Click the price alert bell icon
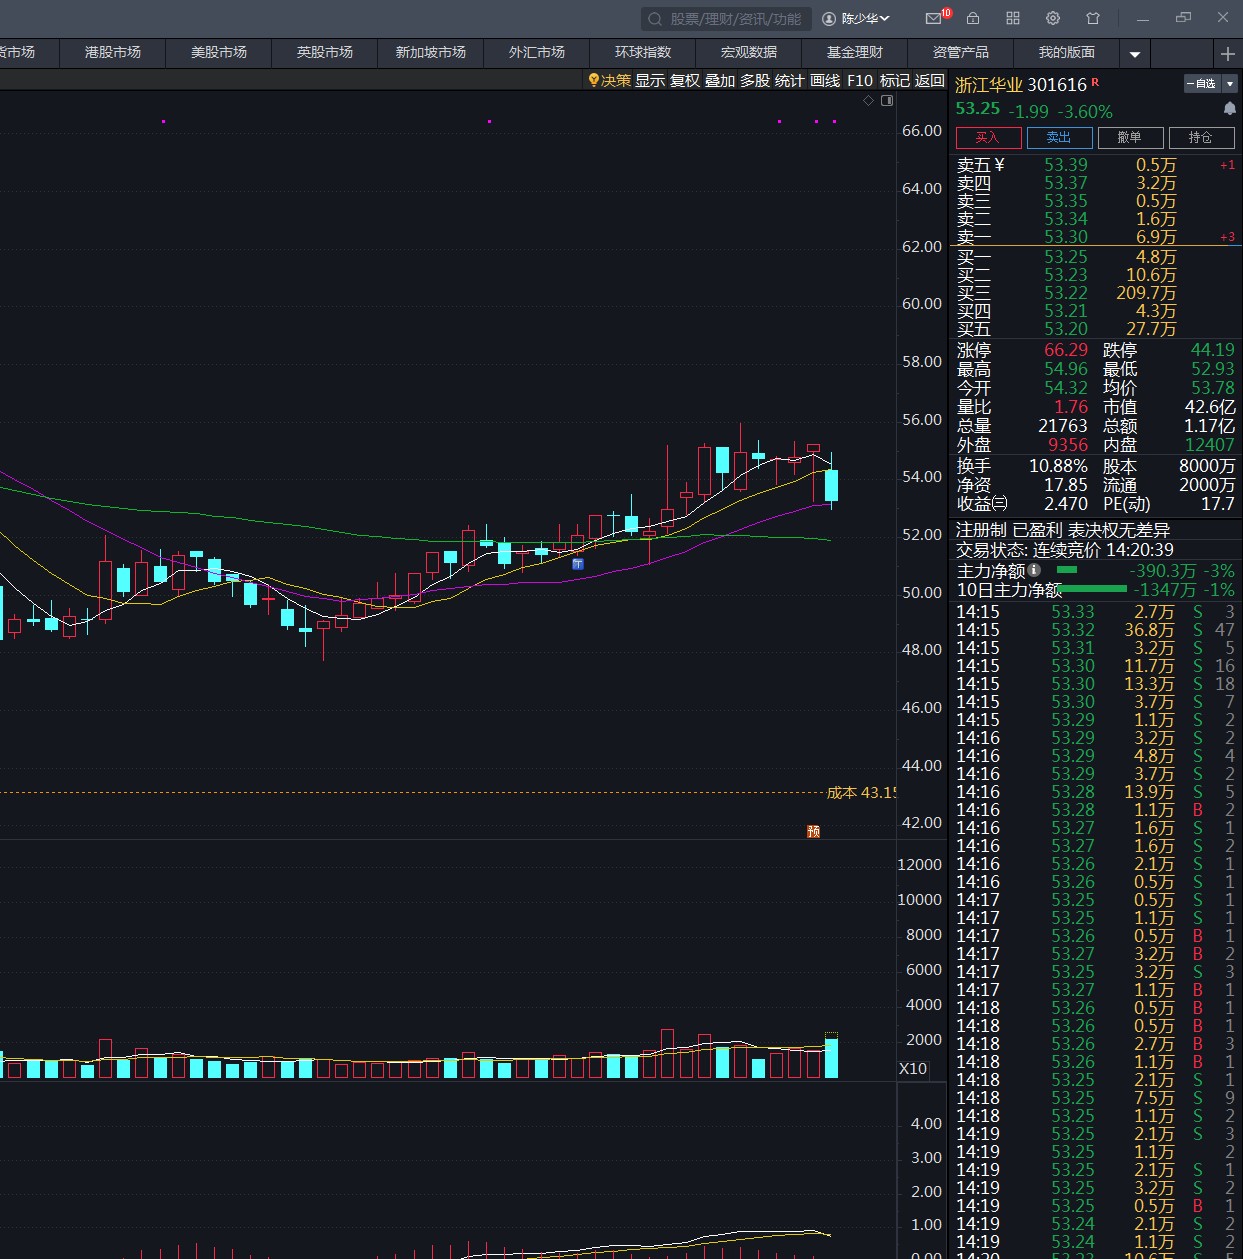This screenshot has width=1243, height=1259. pyautogui.click(x=1230, y=109)
